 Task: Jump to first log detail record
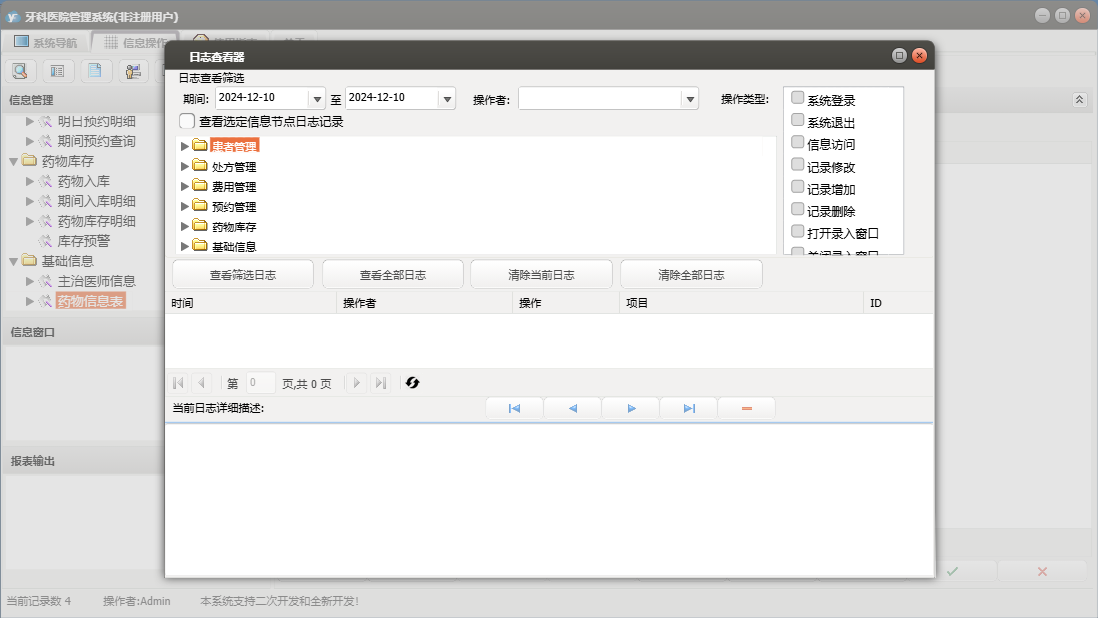[514, 409]
